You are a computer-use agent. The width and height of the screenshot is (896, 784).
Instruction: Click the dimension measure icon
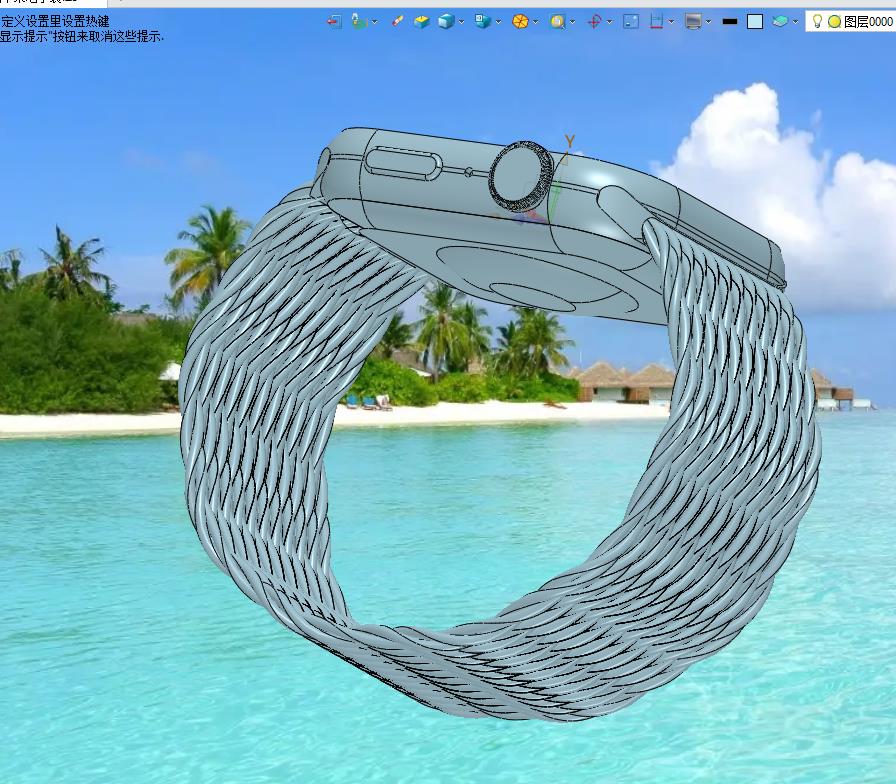[x=657, y=22]
